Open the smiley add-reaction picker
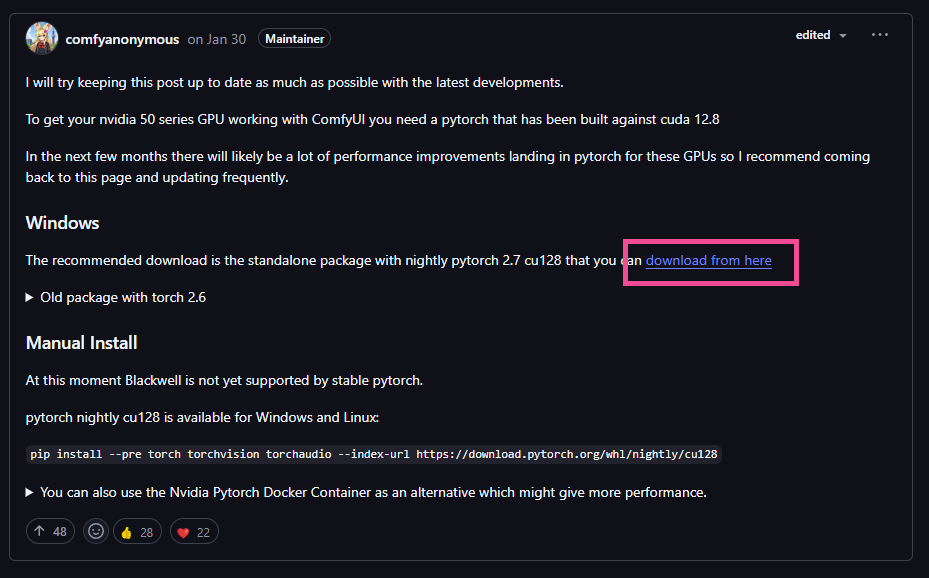 tap(96, 531)
